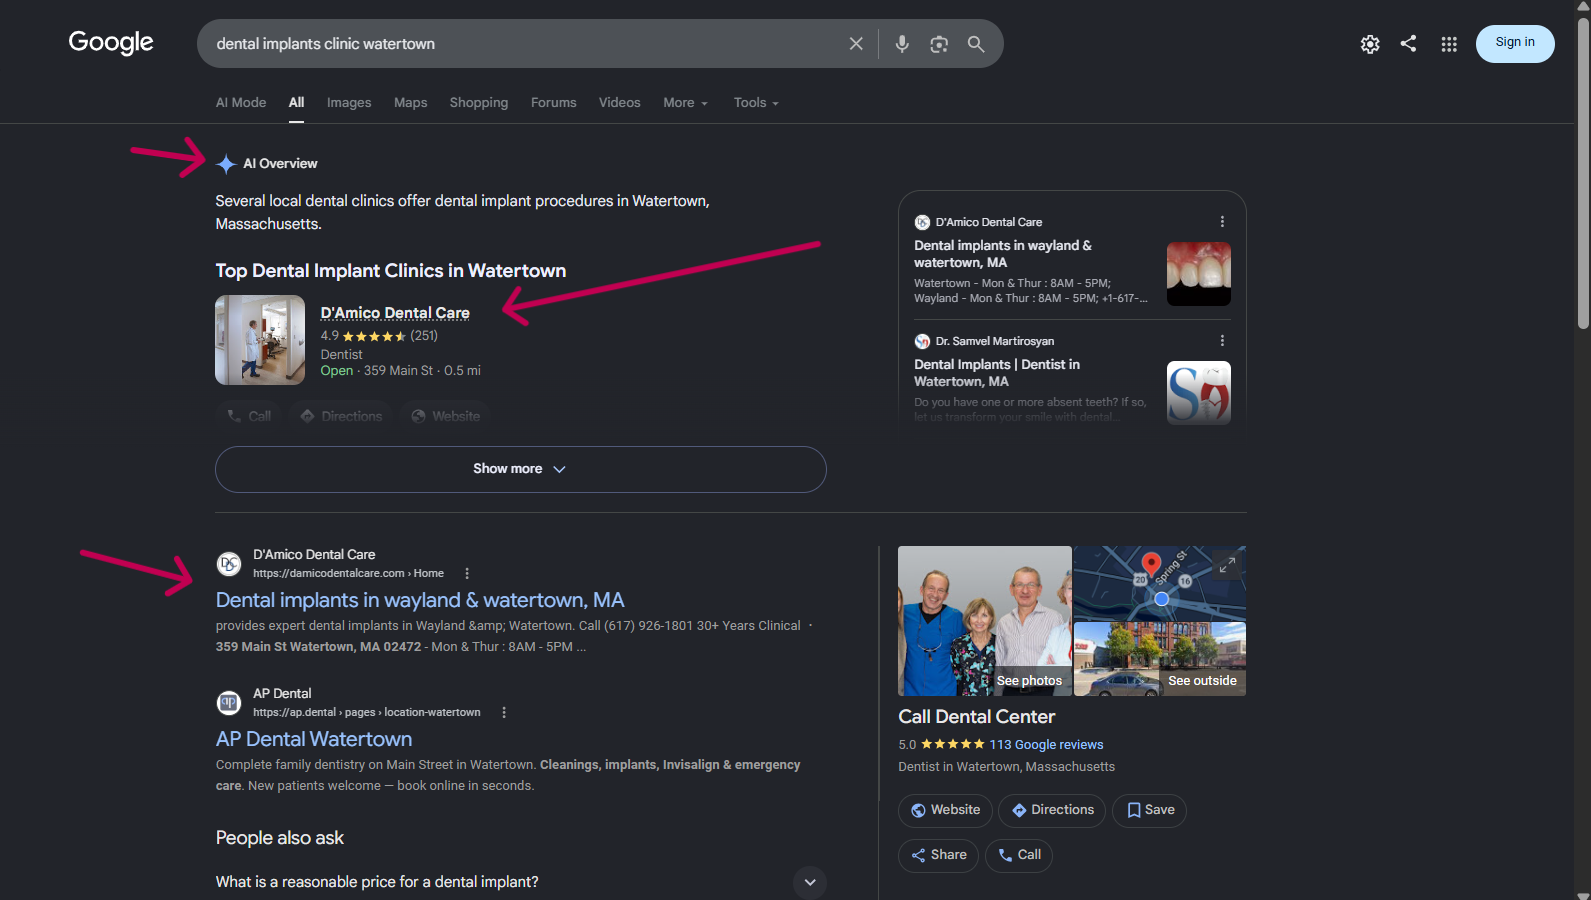Expand the More search filters dropdown
The image size is (1591, 900).
point(686,103)
